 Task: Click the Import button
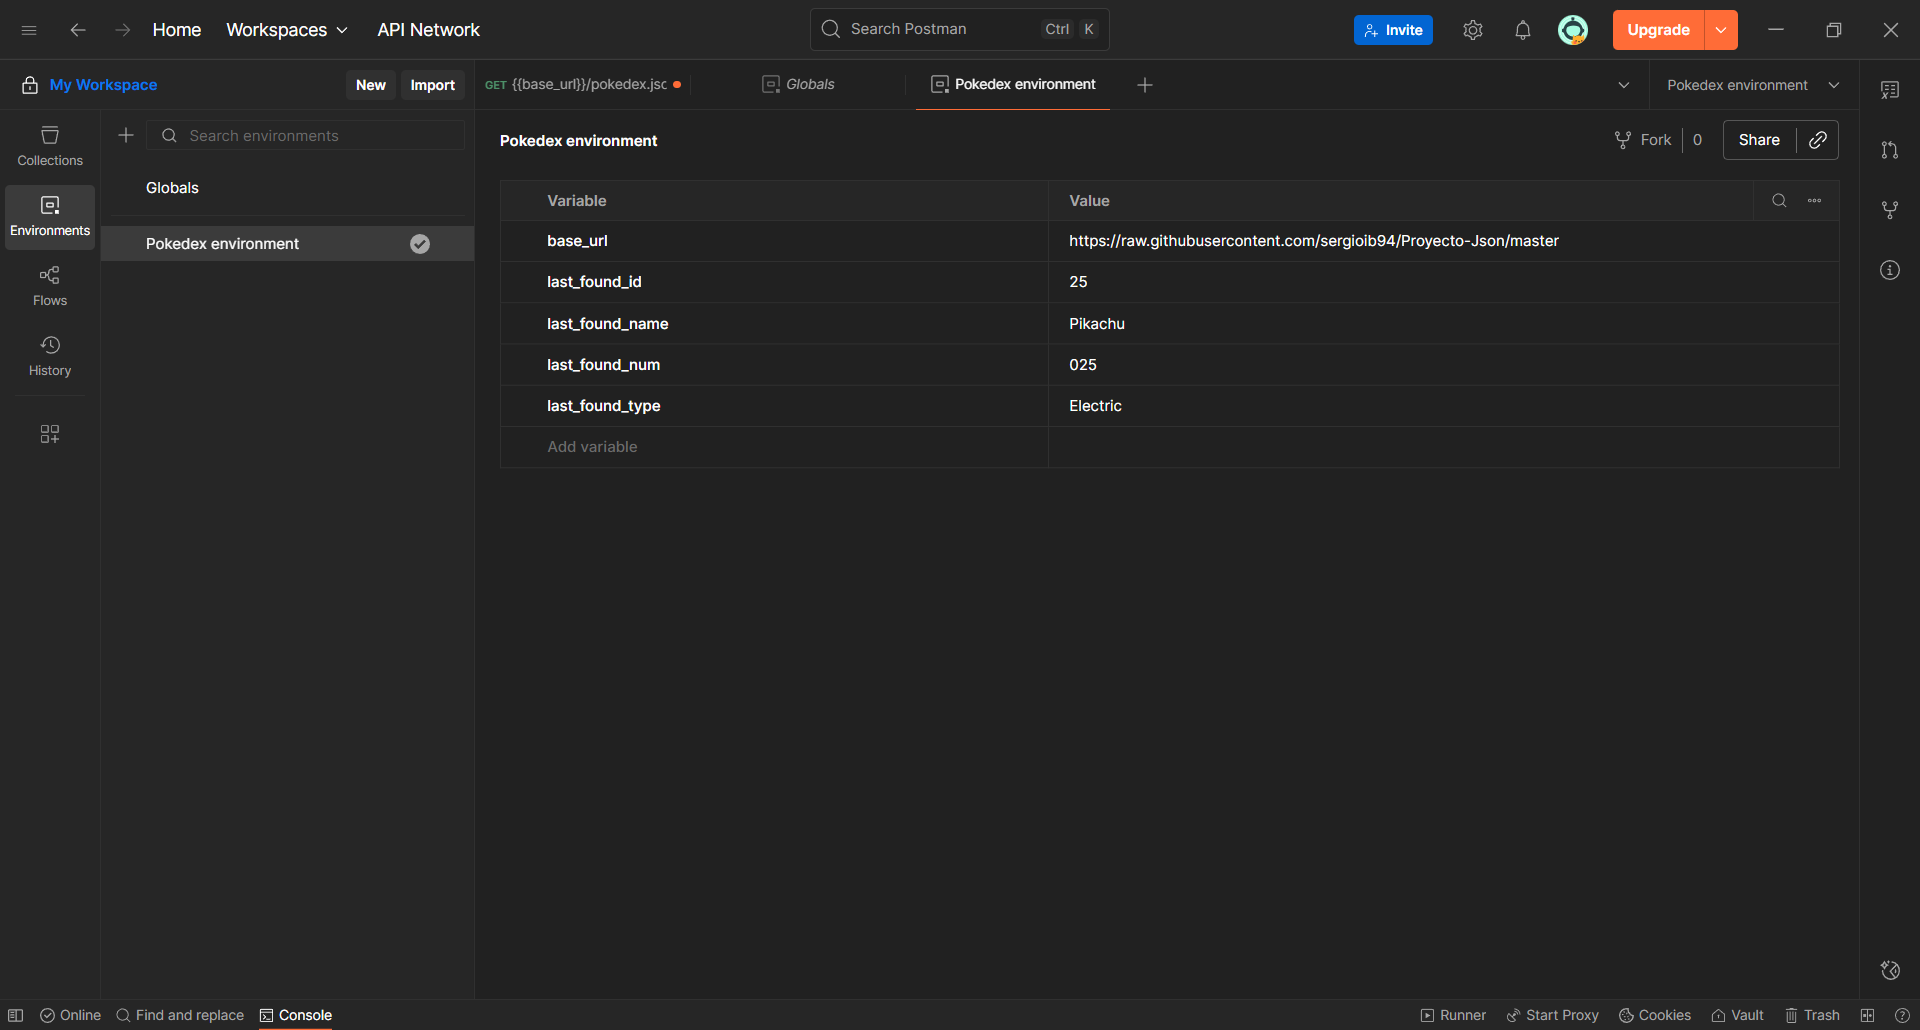point(432,85)
